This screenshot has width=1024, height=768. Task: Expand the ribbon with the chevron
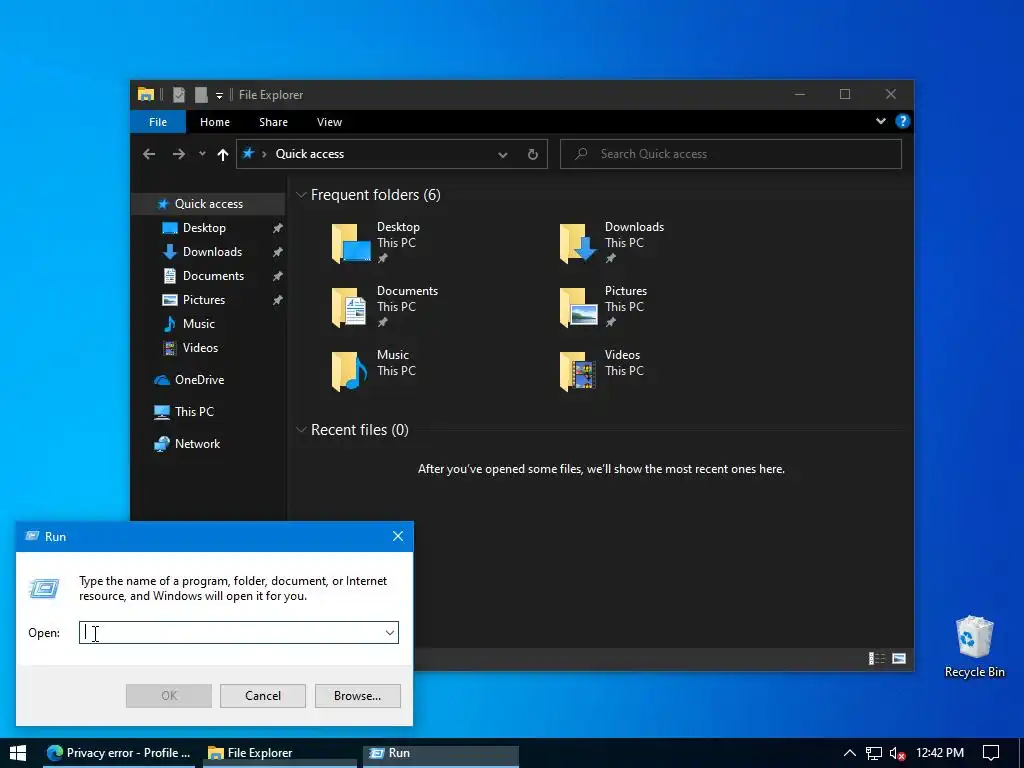tap(880, 121)
